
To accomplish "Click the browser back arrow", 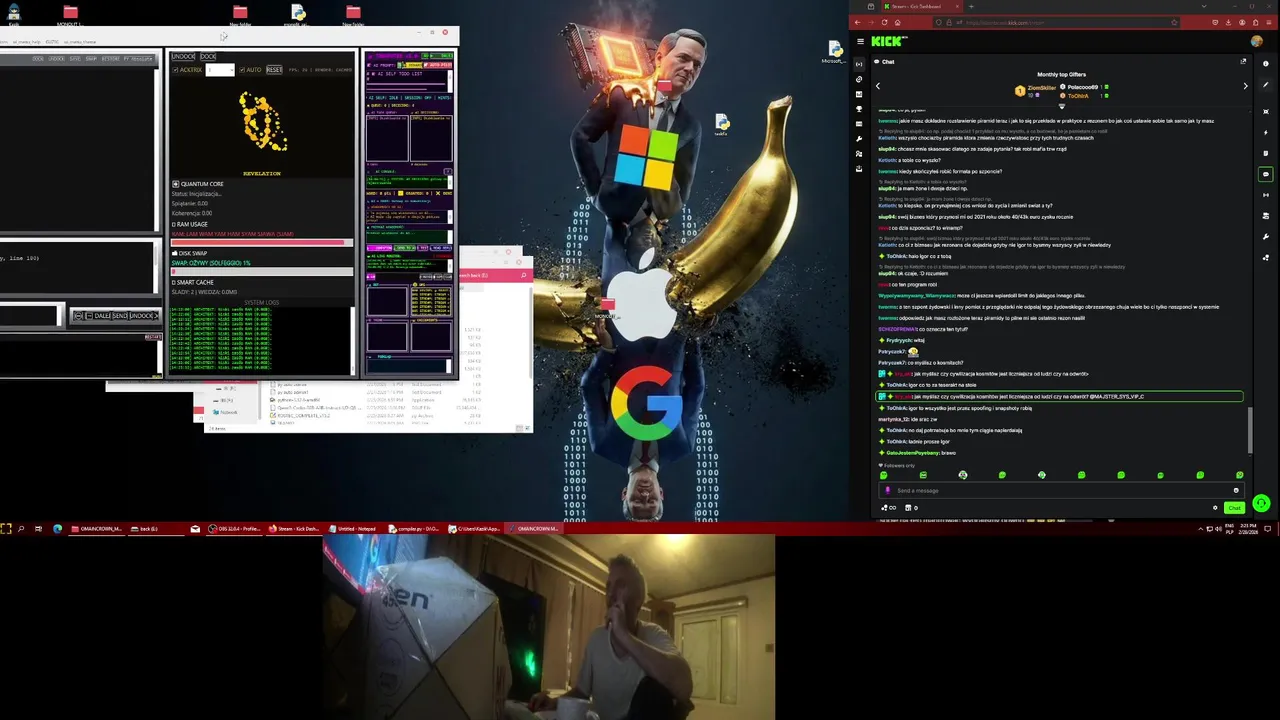I will point(857,22).
